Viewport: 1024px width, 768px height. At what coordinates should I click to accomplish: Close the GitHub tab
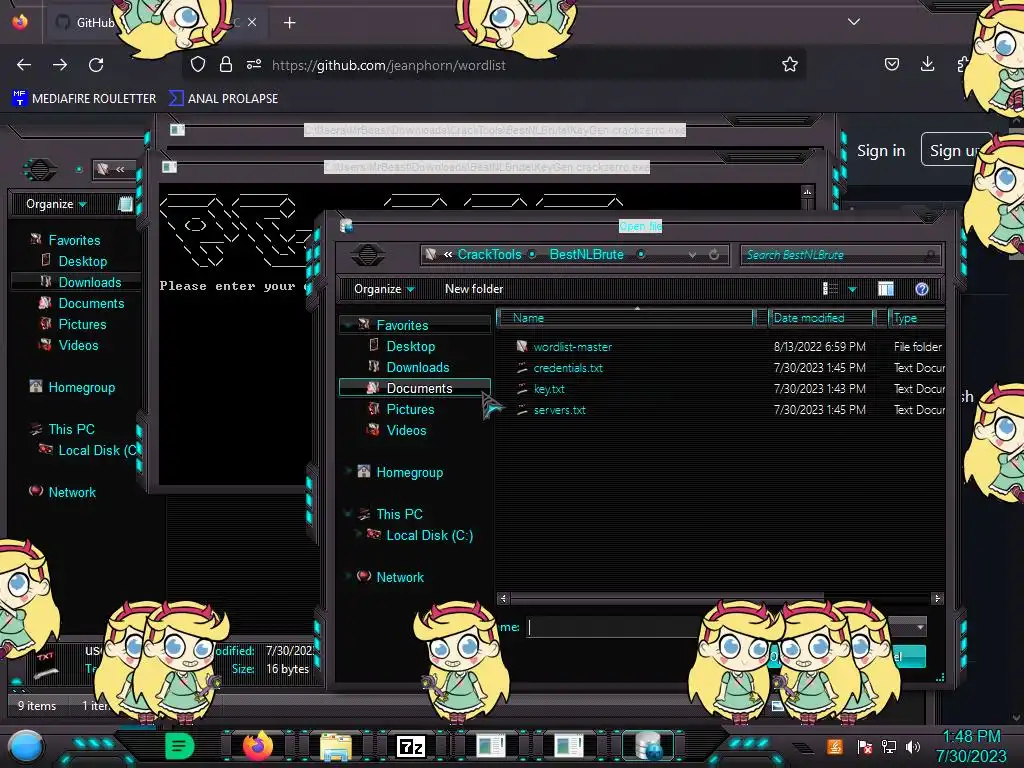pyautogui.click(x=252, y=22)
